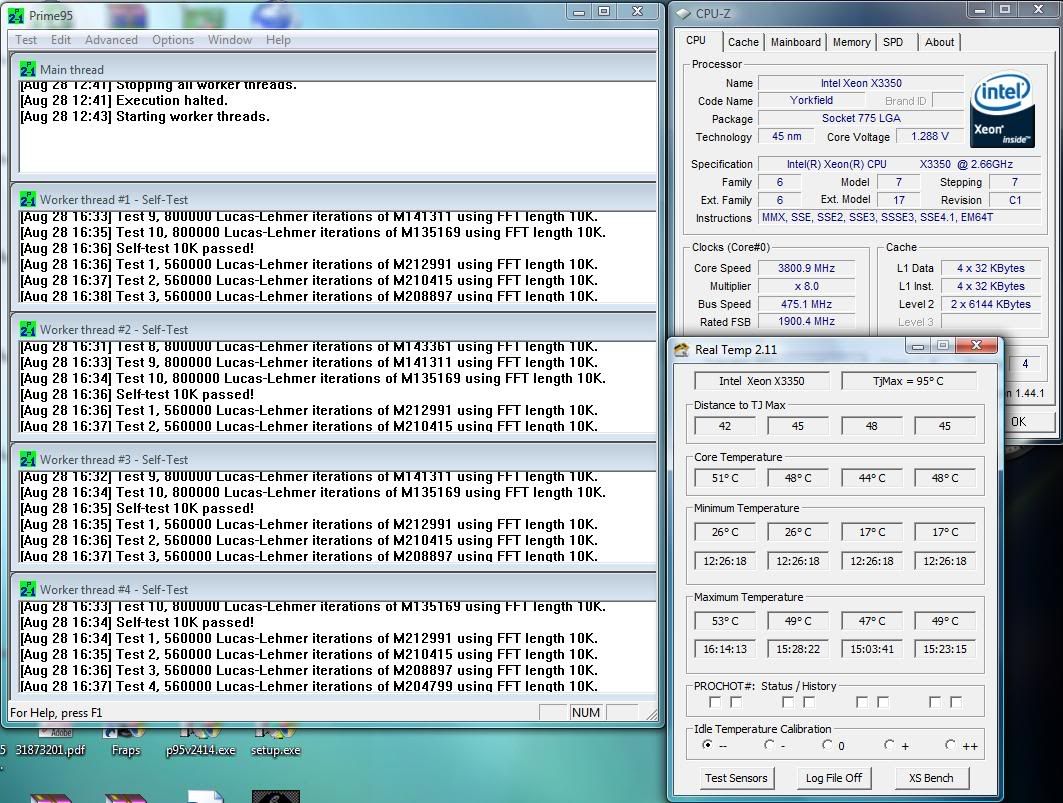Click the 51° C core temperature reading
1063x803 pixels.
click(725, 478)
